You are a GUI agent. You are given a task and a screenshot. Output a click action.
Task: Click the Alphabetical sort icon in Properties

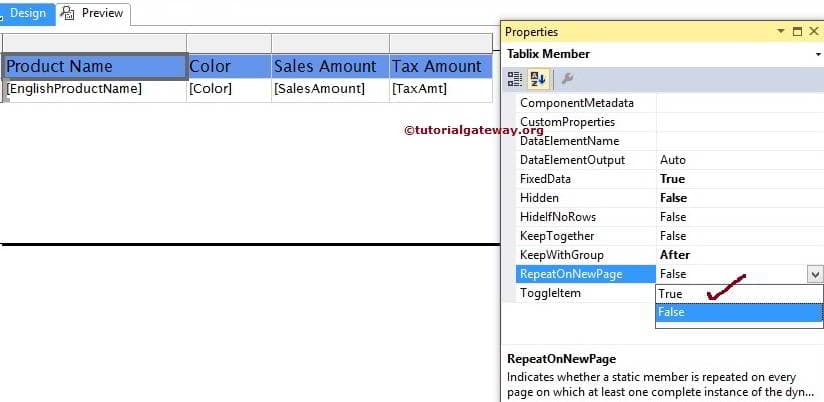pos(538,79)
